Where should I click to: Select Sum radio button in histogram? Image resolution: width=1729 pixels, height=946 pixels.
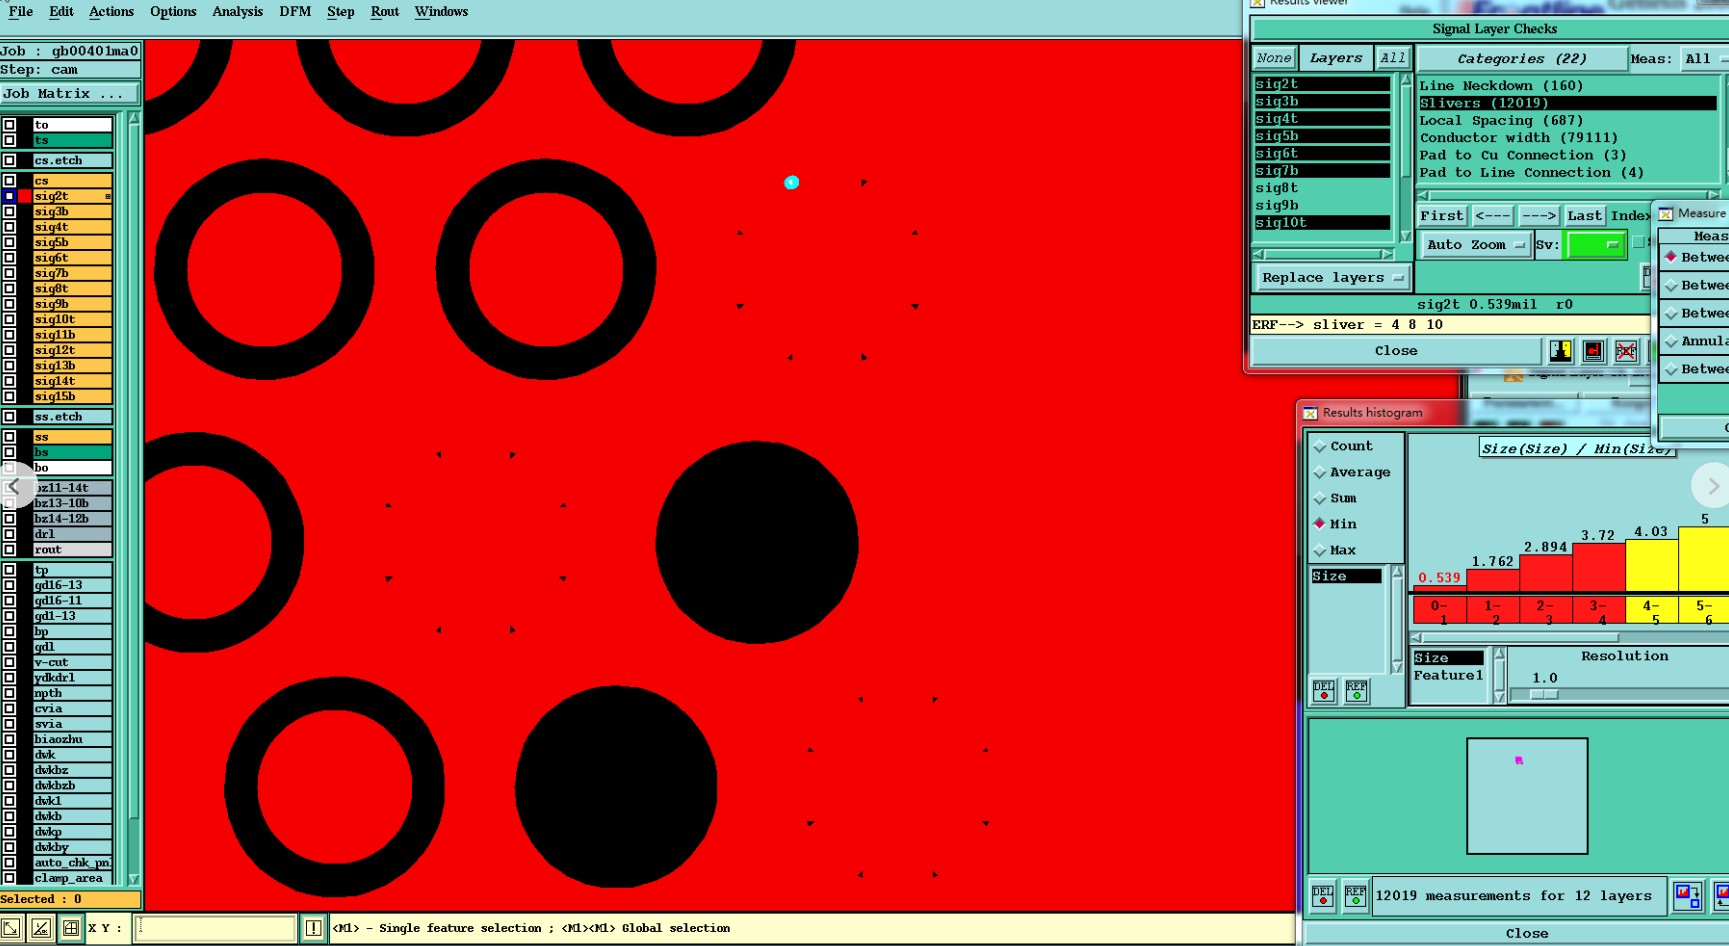[1320, 498]
